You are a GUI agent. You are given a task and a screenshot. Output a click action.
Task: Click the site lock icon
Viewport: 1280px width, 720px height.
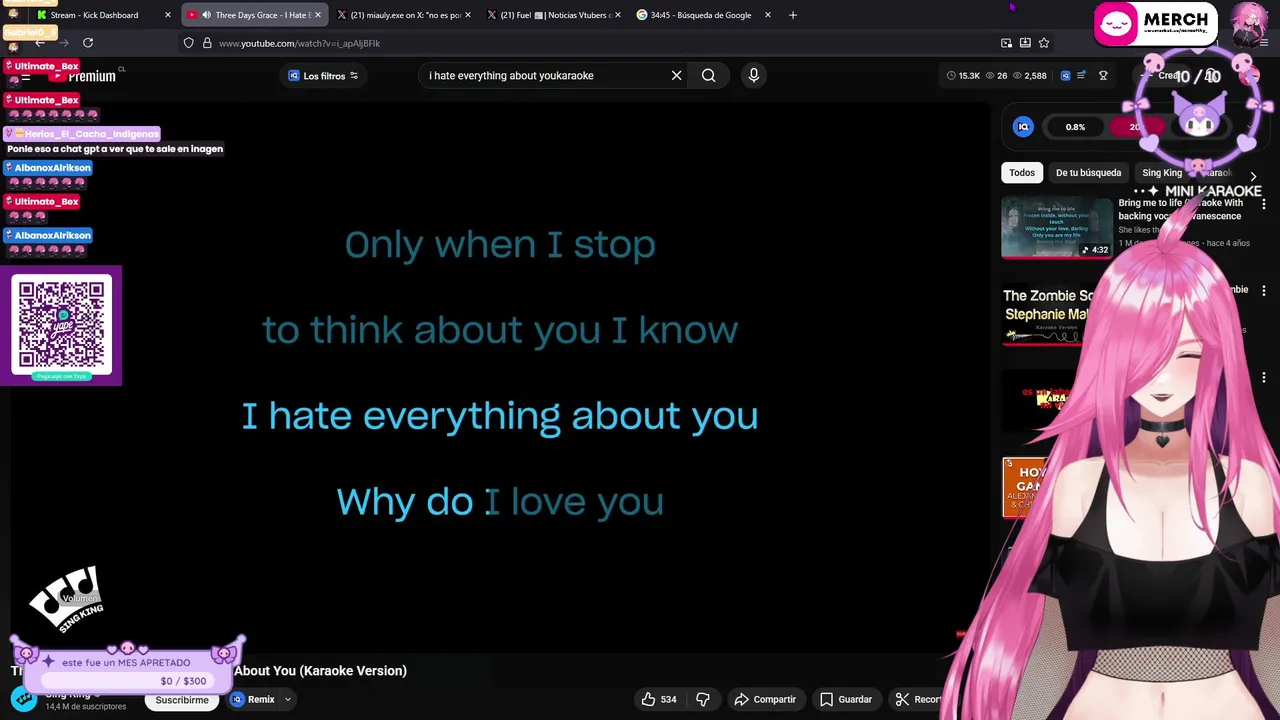[x=207, y=43]
